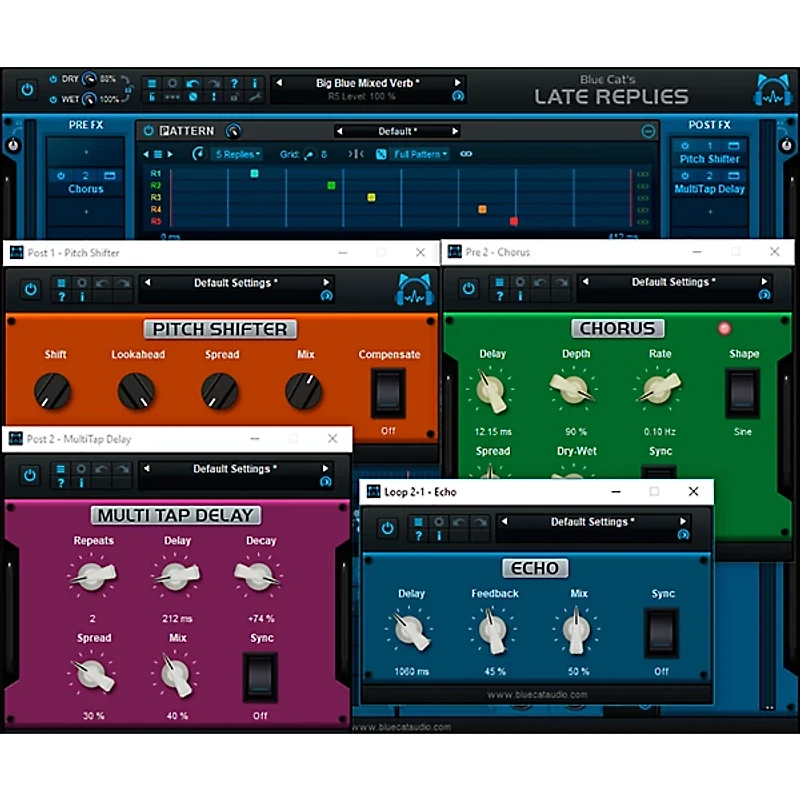Click the main menu icon in Late Replies toolbar

[152, 83]
